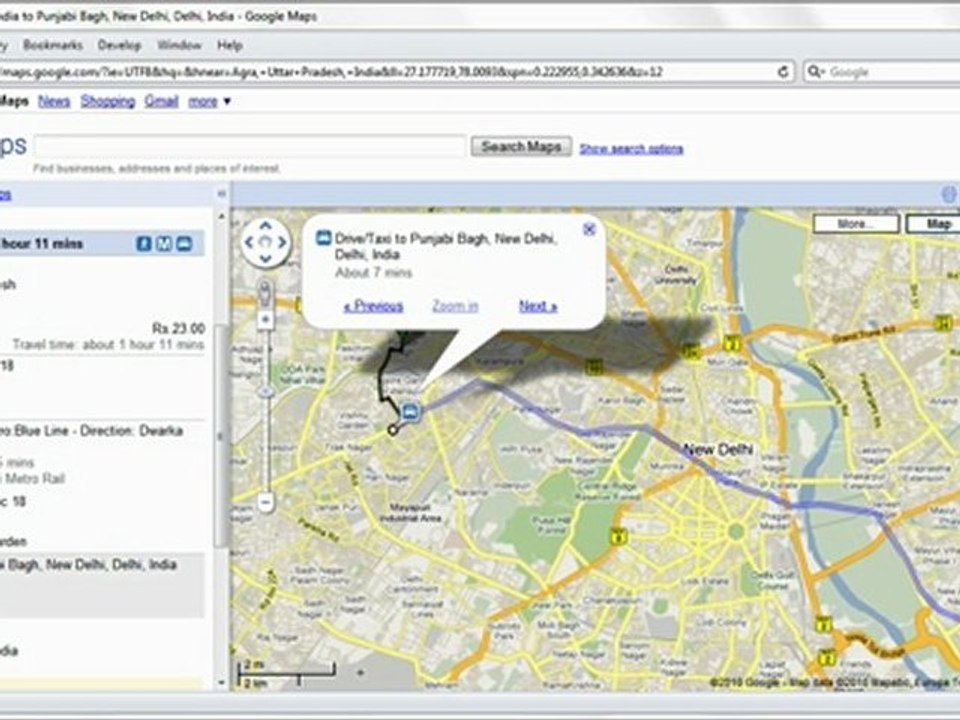The height and width of the screenshot is (720, 960).
Task: Go to Previous step in bubble
Action: click(373, 306)
